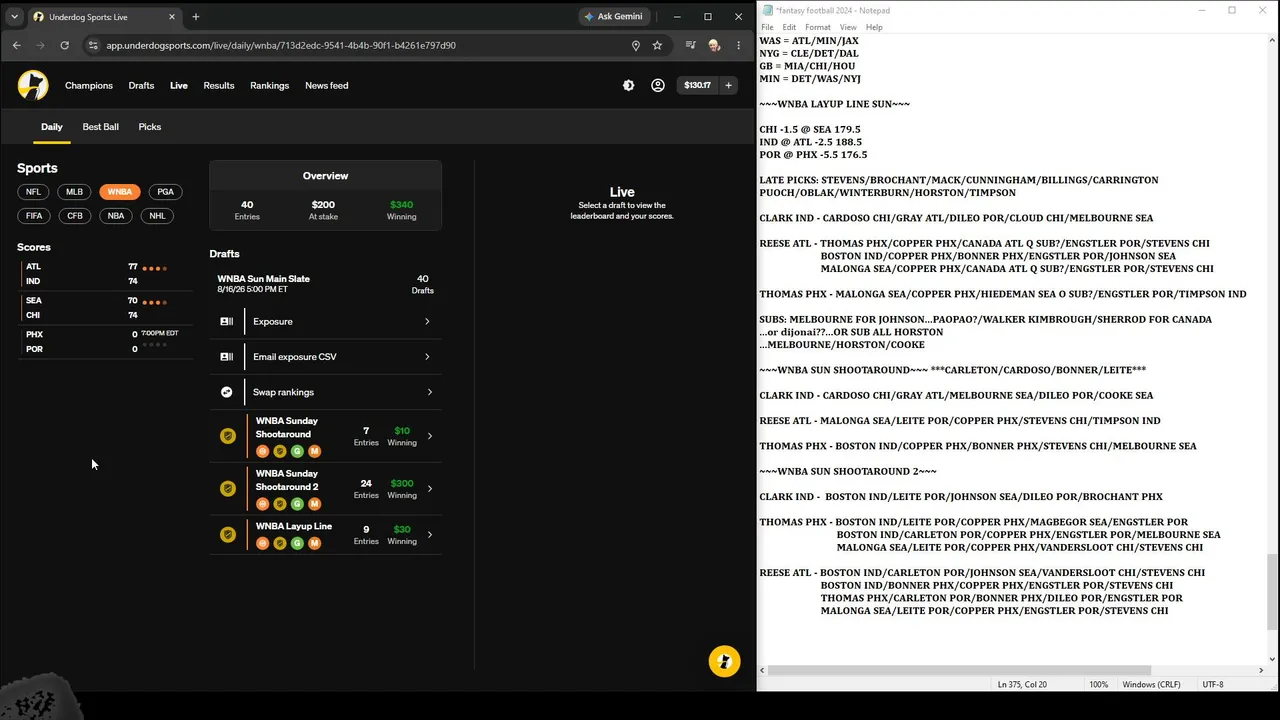Click Ask Gemini button
Viewport: 1280px width, 720px height.
[615, 17]
